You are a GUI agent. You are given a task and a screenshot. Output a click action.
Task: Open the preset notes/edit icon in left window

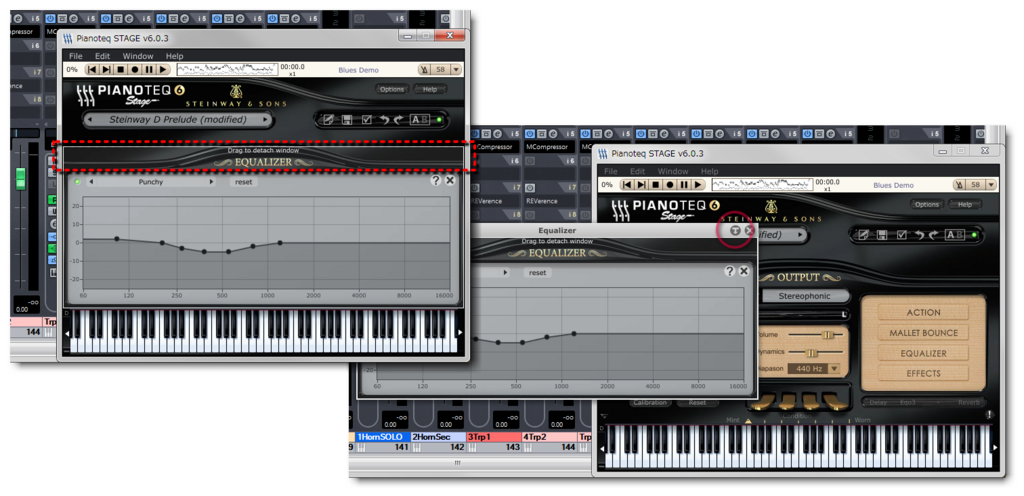pyautogui.click(x=328, y=119)
